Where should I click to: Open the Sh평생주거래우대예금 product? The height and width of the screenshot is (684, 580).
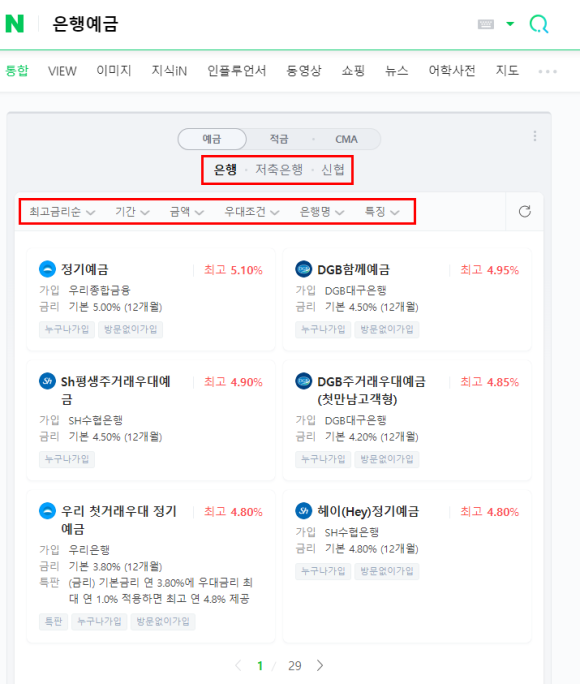pyautogui.click(x=116, y=390)
